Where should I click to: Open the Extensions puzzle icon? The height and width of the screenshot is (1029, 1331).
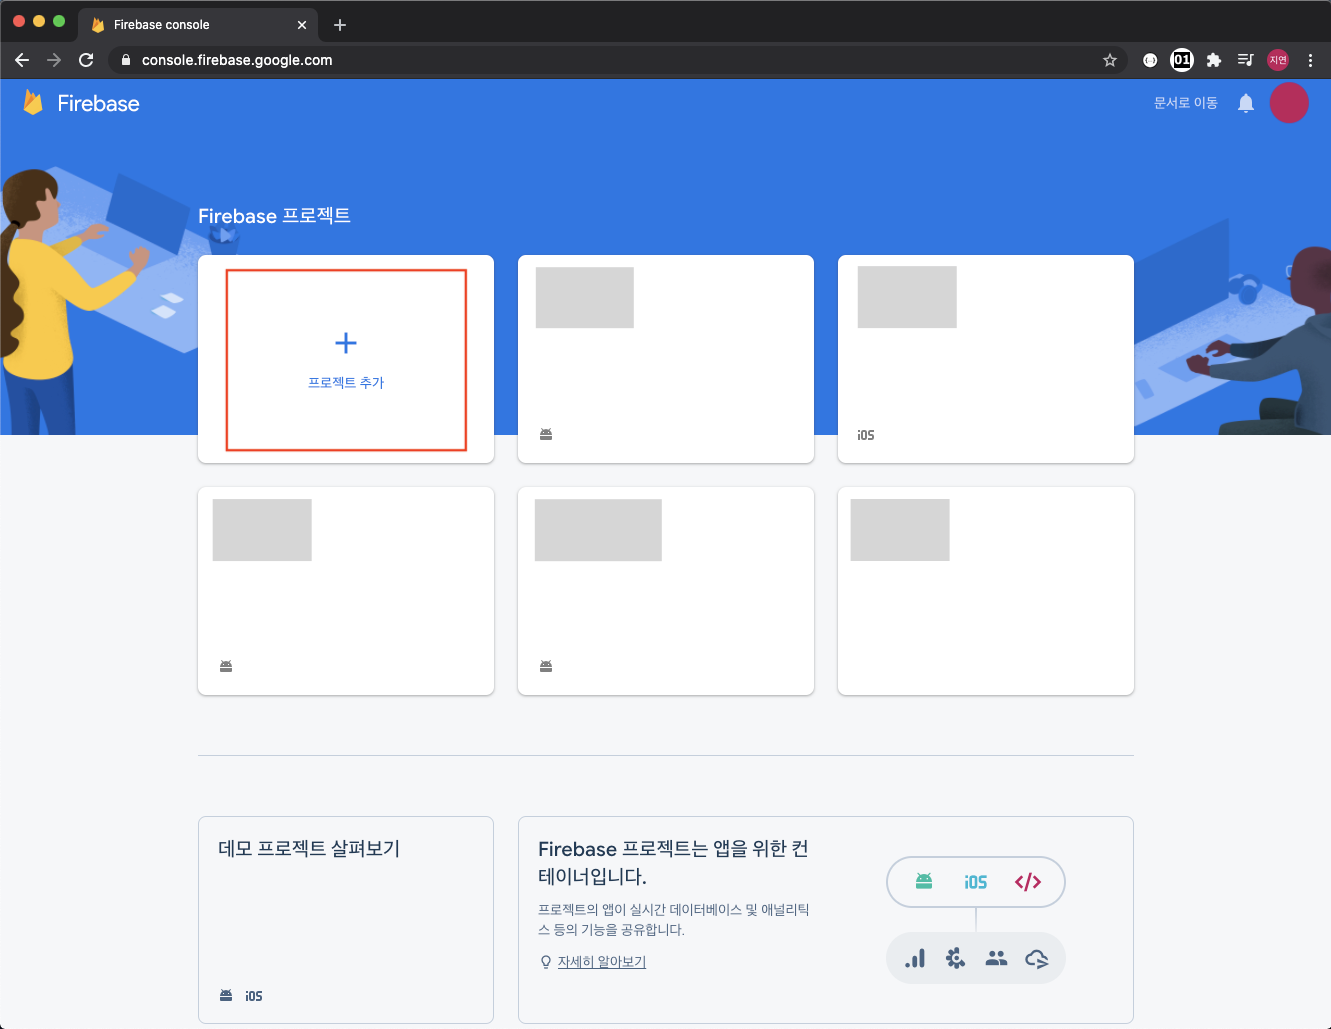pyautogui.click(x=1214, y=60)
